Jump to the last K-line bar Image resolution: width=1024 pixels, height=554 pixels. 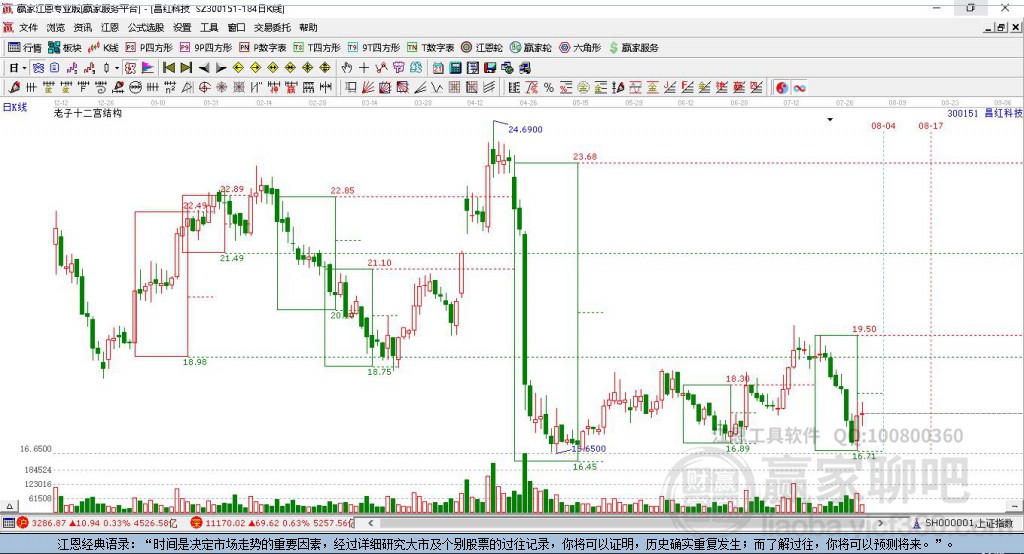coord(186,68)
